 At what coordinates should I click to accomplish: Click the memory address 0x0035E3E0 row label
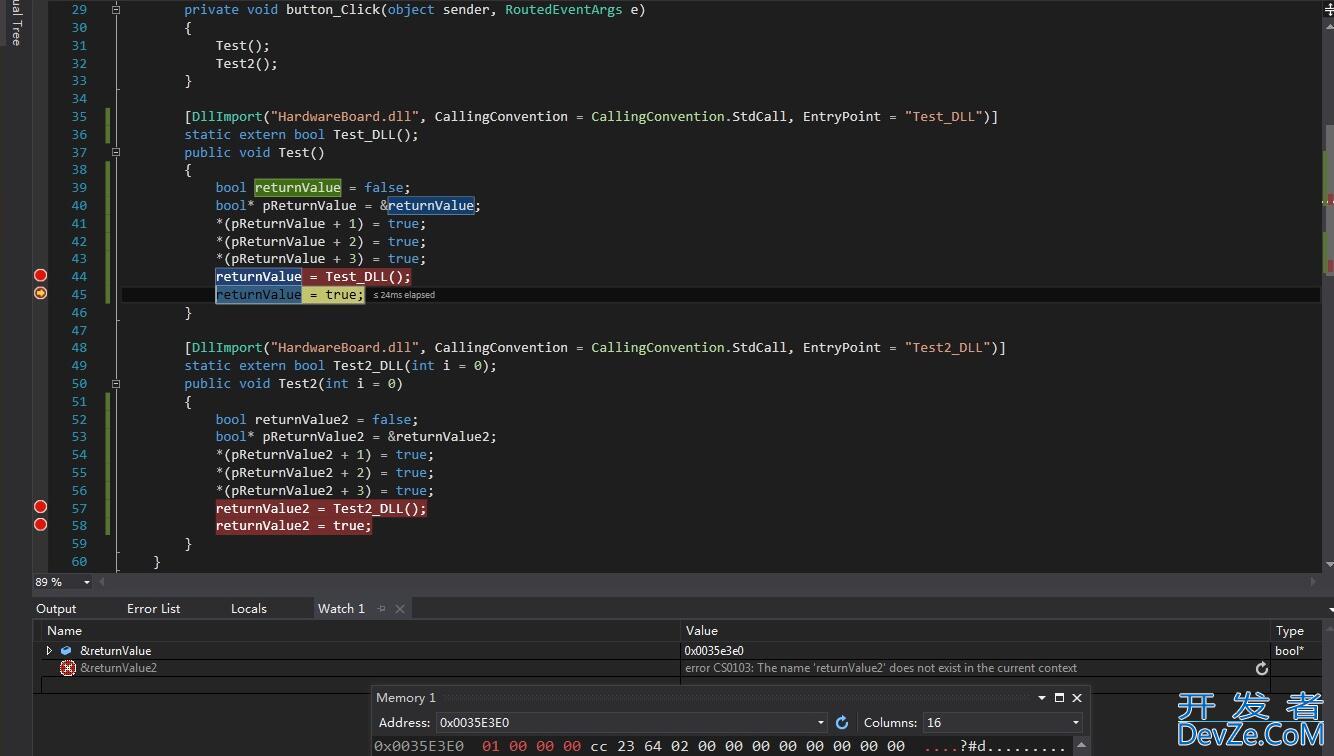(x=419, y=746)
